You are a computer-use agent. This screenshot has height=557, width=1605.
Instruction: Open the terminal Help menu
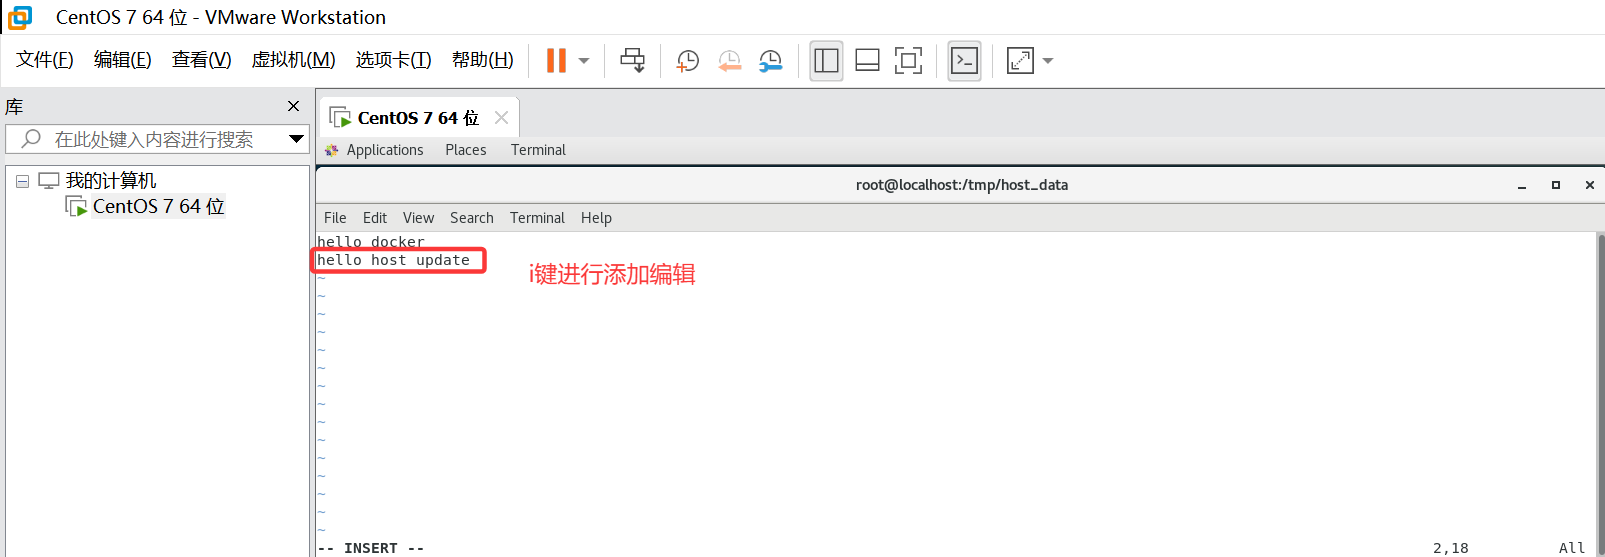tap(596, 218)
